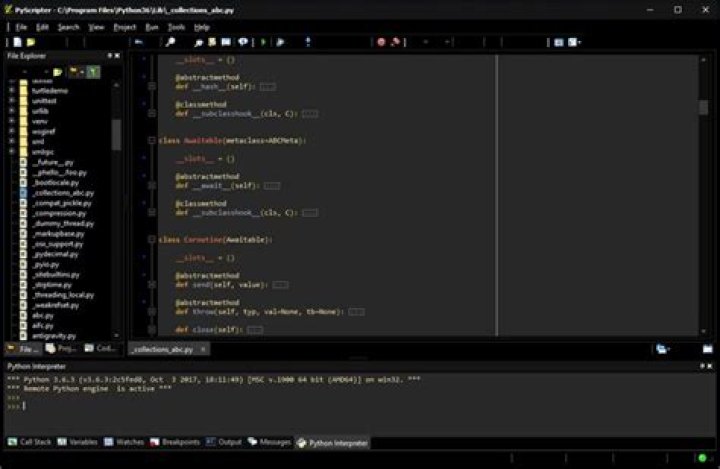Screen dimensions: 720x469
Task: Click the white window-panel toolbar icon beside the speech bubble
Action: tap(226, 42)
